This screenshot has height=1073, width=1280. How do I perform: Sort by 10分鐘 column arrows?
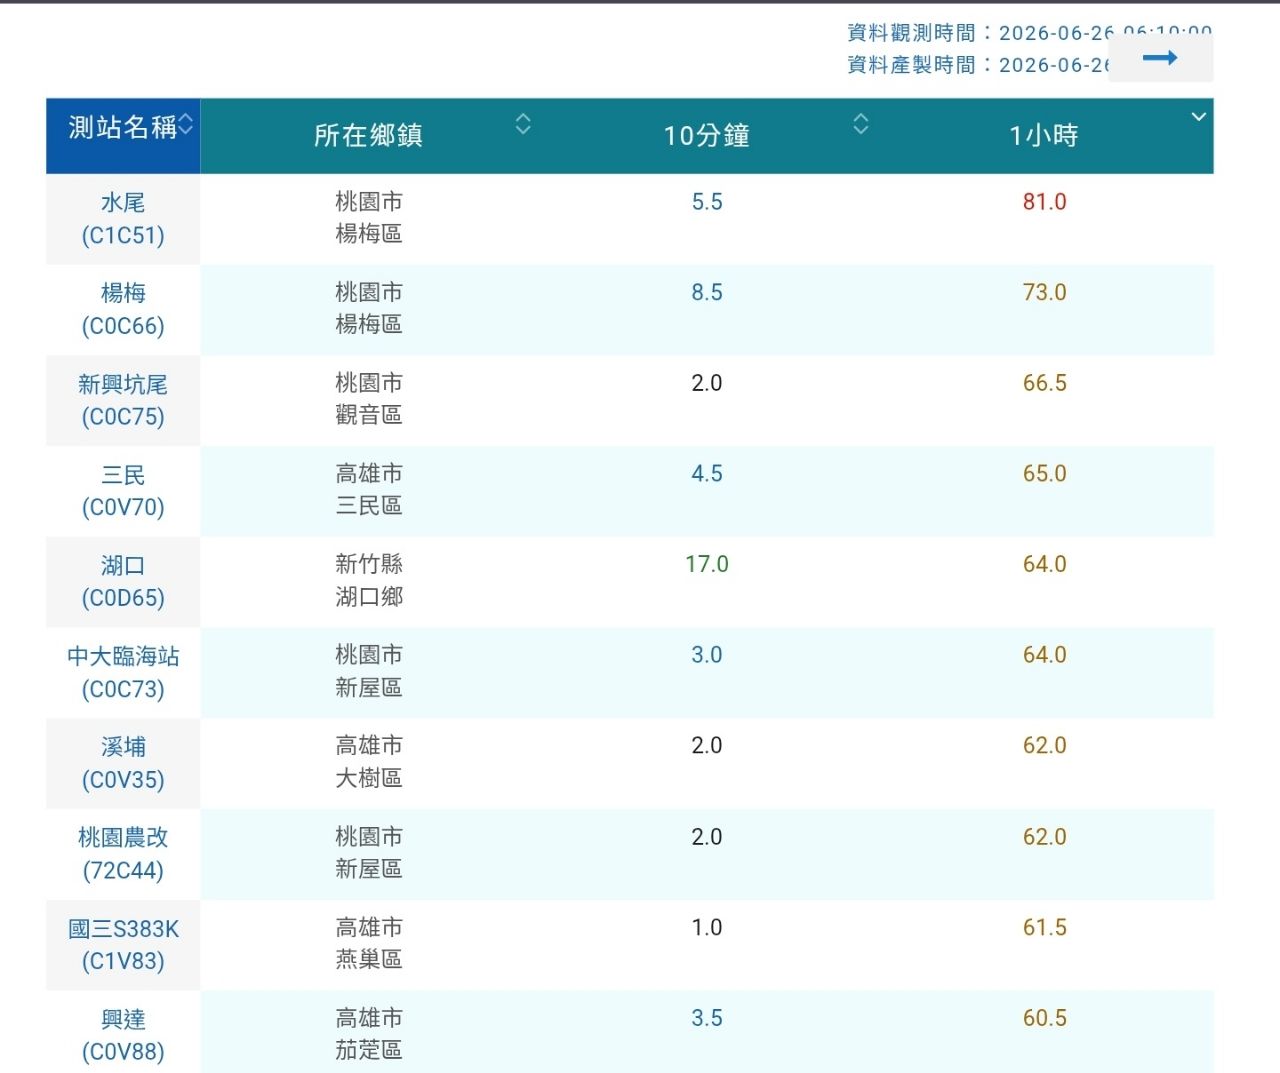pos(861,124)
